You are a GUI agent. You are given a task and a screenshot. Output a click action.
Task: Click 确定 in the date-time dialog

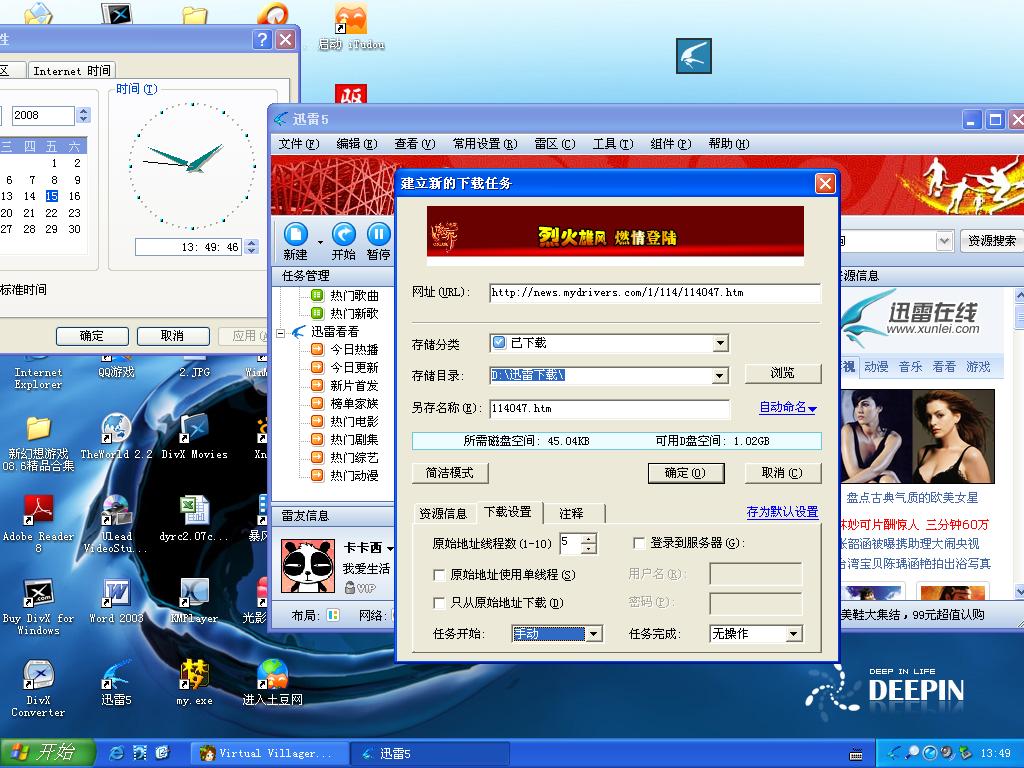coord(91,336)
